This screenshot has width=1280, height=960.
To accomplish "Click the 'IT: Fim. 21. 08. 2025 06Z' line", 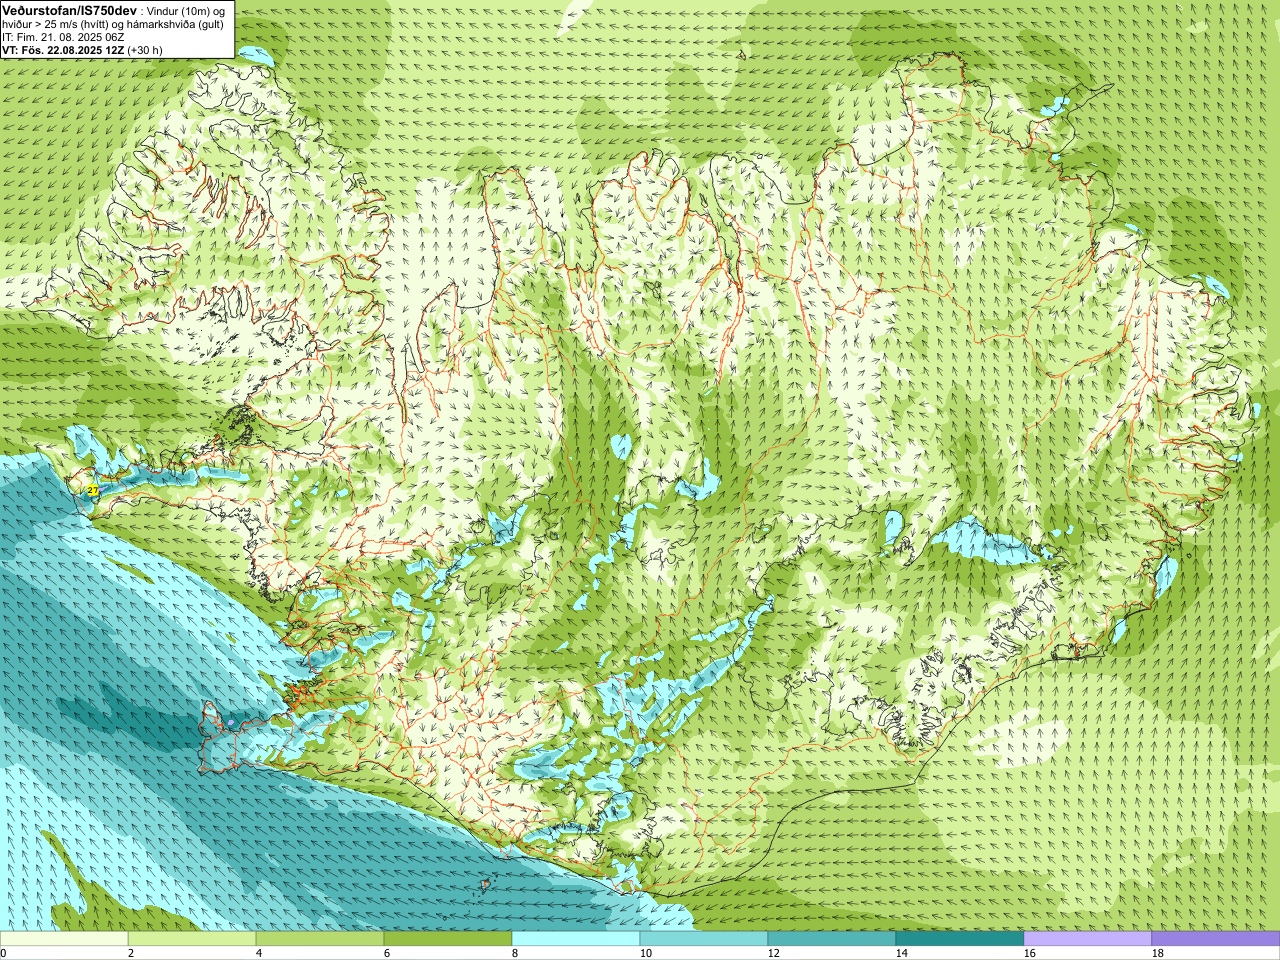I will (x=63, y=36).
